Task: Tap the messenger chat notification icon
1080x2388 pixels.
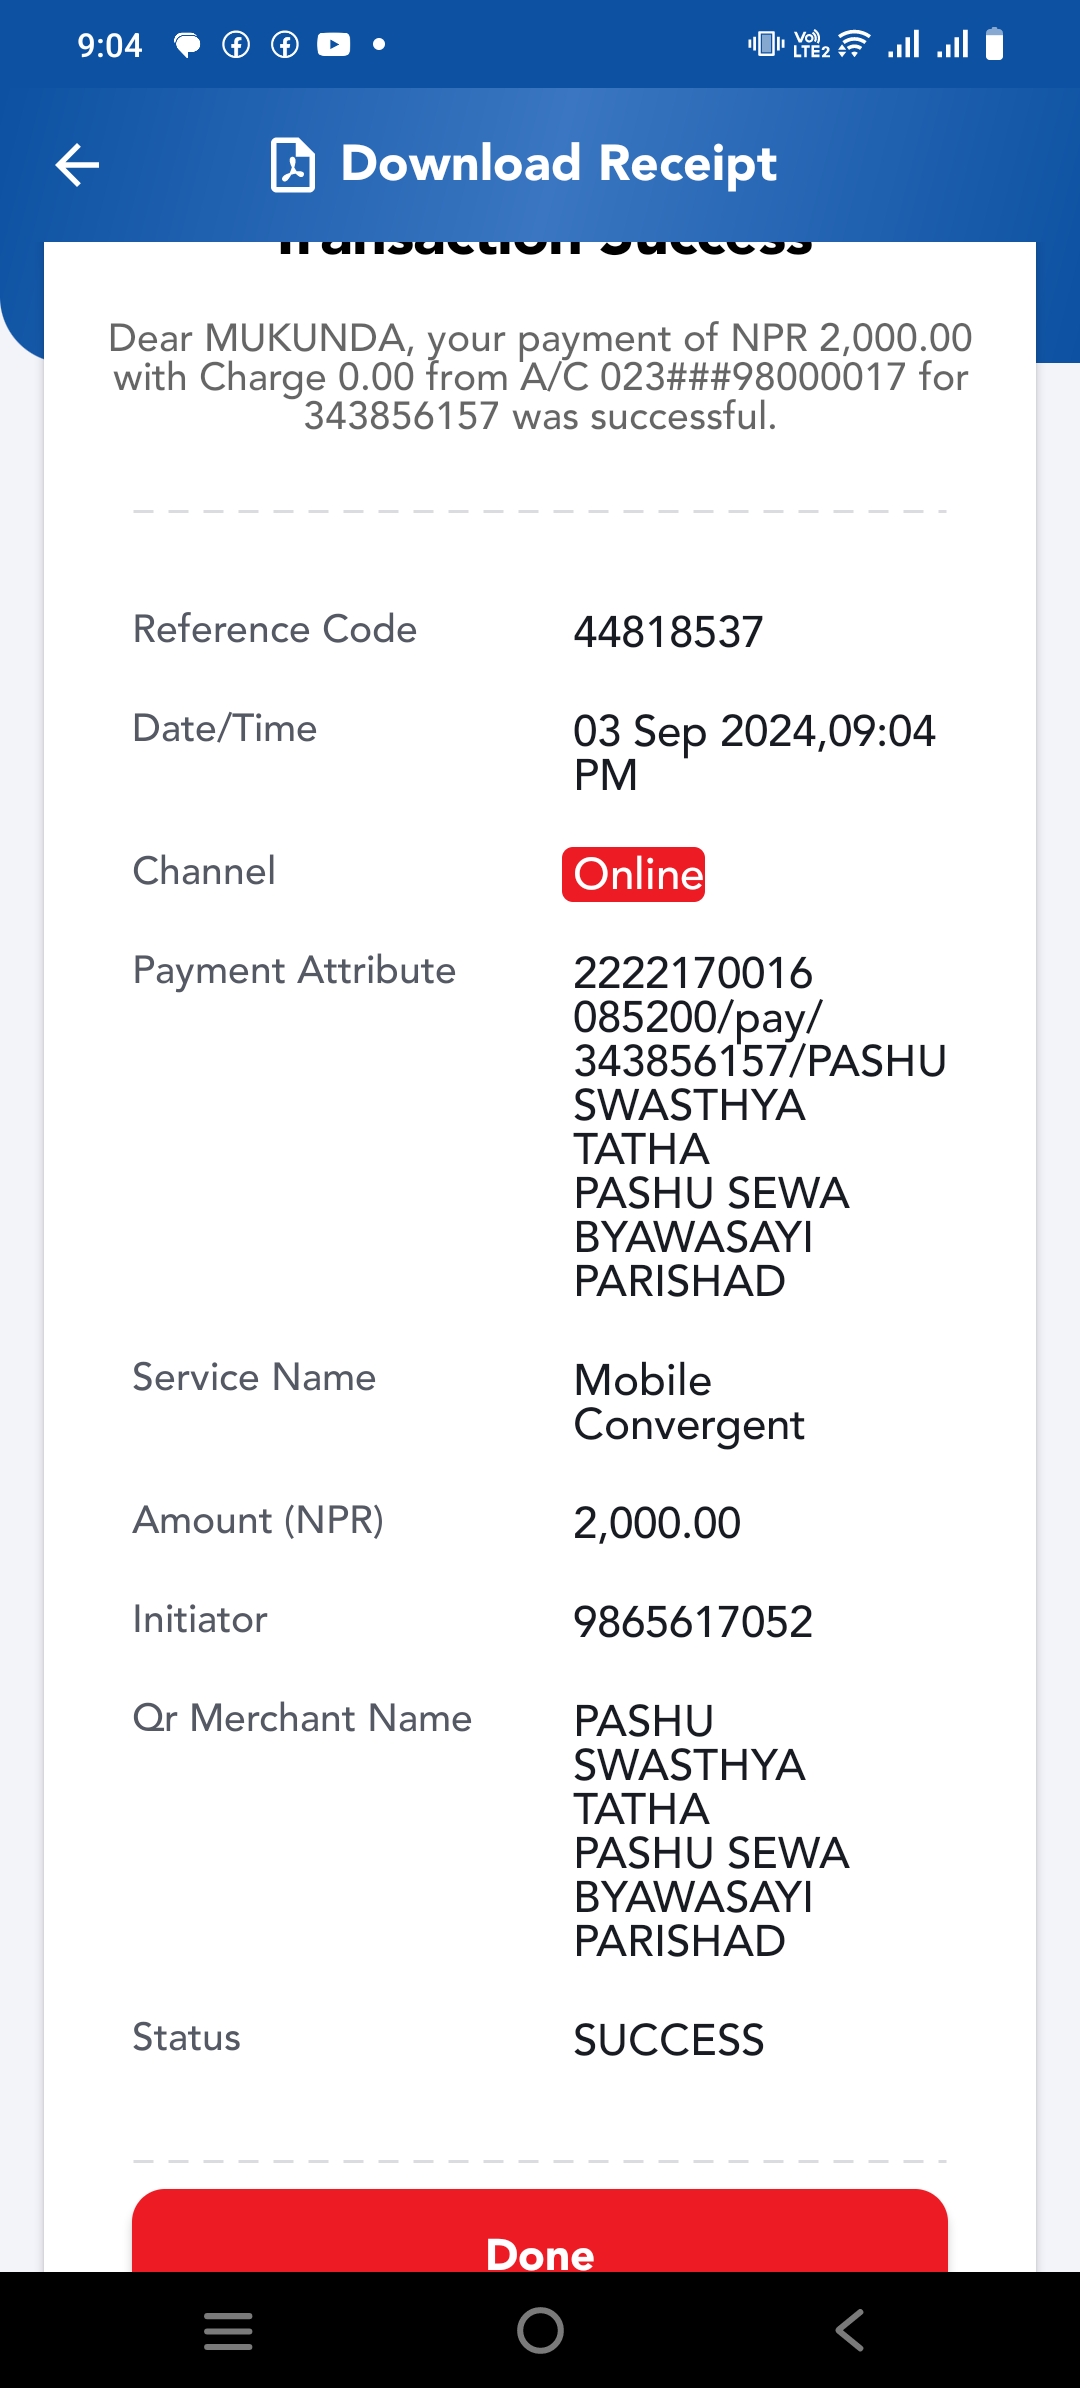Action: point(187,45)
